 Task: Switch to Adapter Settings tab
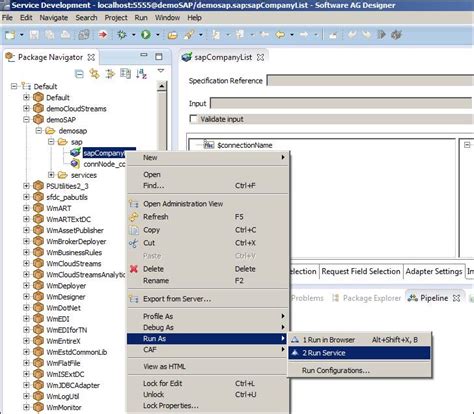(434, 271)
